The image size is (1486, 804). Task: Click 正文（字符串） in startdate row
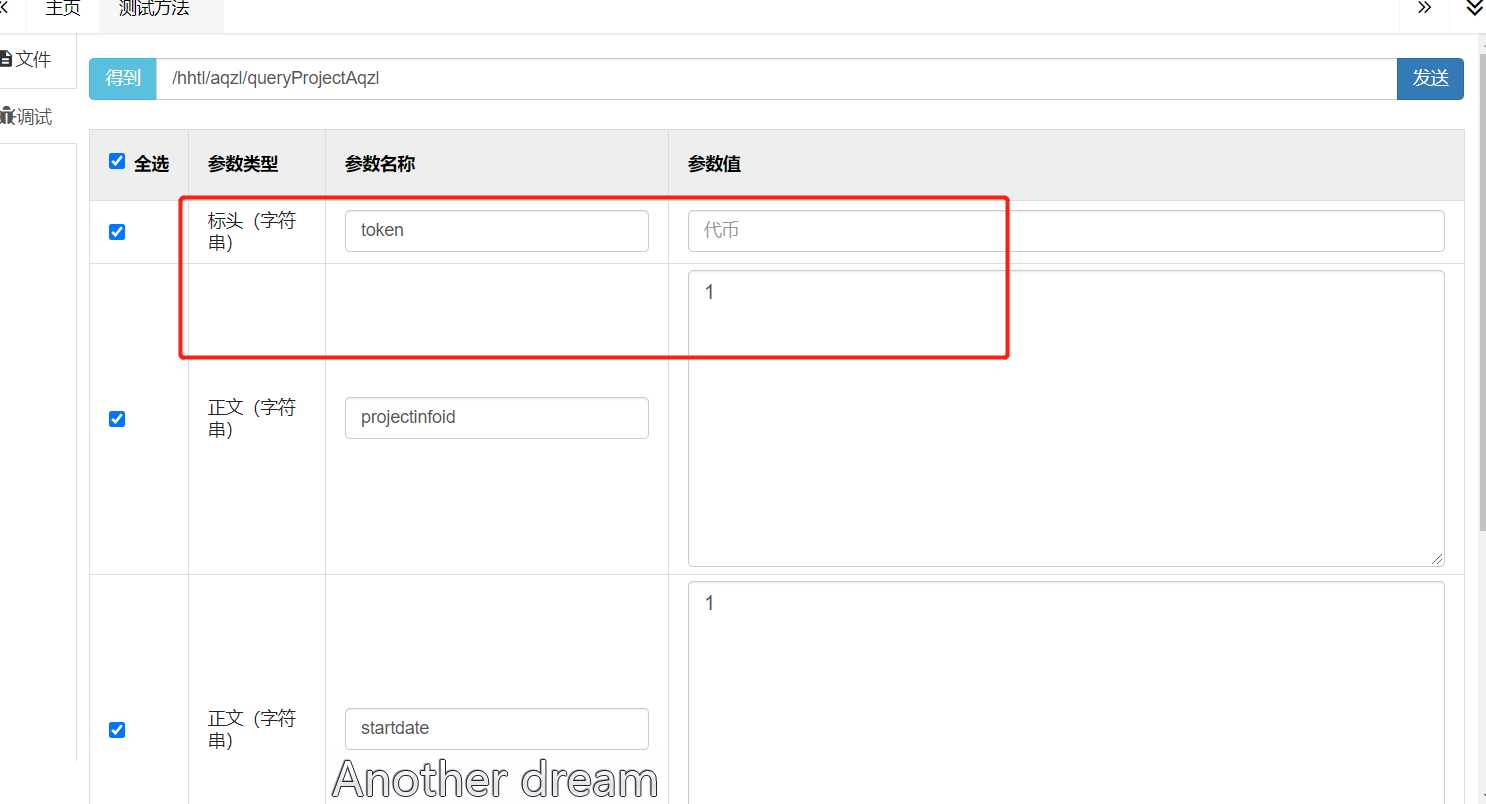(x=252, y=729)
